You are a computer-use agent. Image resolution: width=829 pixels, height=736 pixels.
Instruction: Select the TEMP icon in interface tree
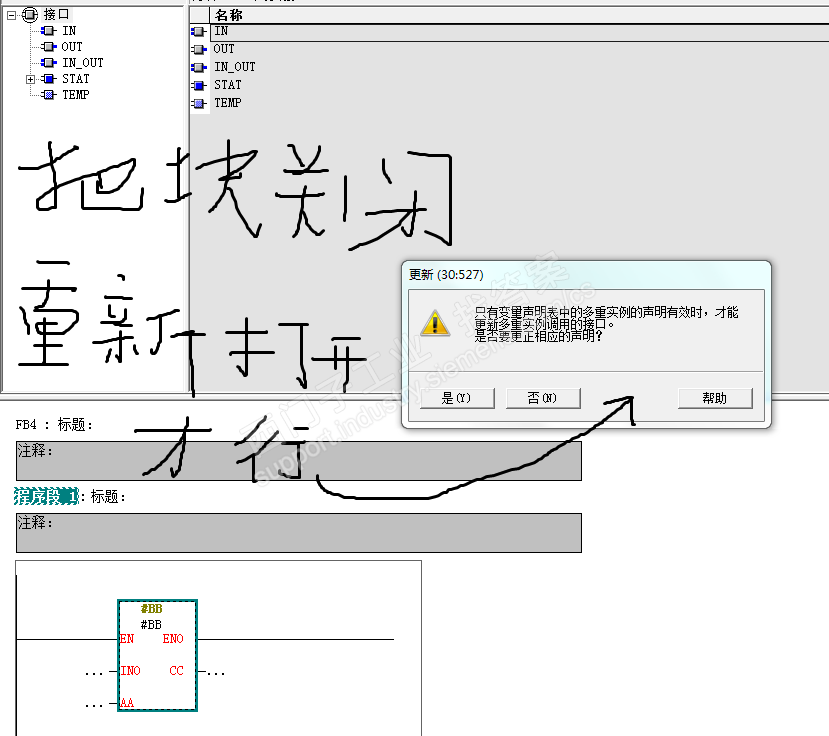tap(49, 95)
